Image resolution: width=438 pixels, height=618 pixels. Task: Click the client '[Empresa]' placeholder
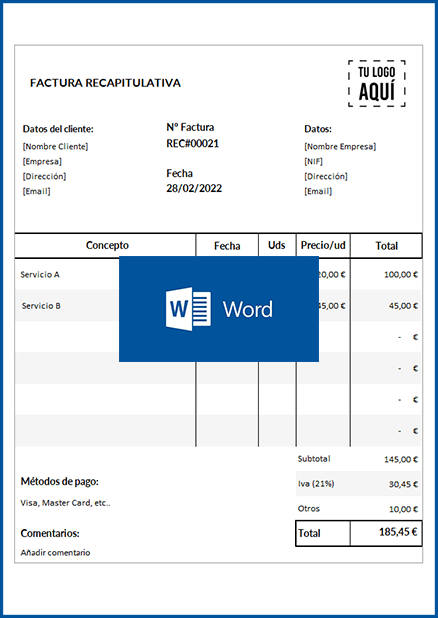tap(42, 161)
